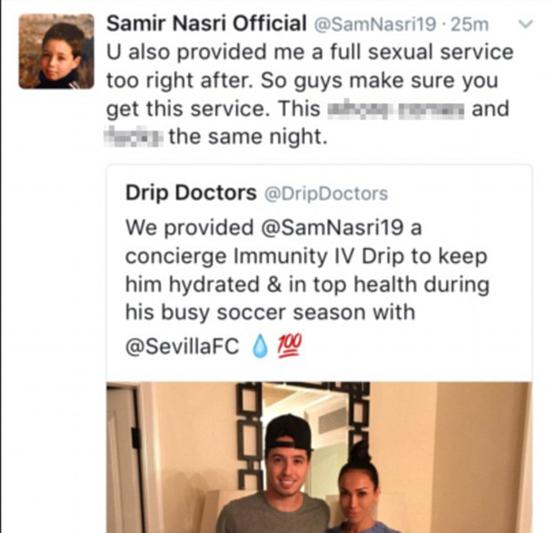
Task: Open Drip Doctors account name
Action: click(x=191, y=193)
